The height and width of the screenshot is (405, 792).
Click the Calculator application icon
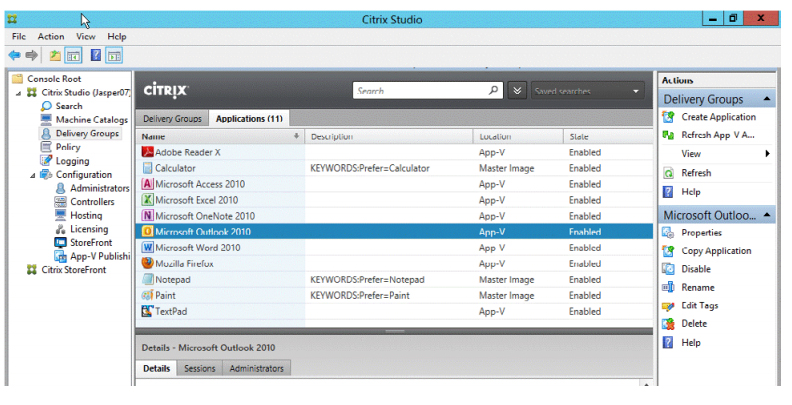[x=147, y=168]
